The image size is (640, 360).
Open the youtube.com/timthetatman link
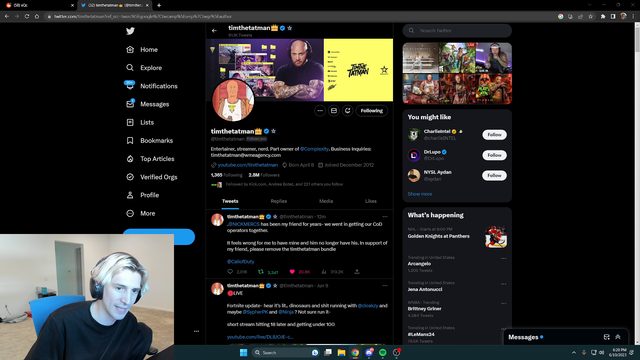(x=247, y=165)
